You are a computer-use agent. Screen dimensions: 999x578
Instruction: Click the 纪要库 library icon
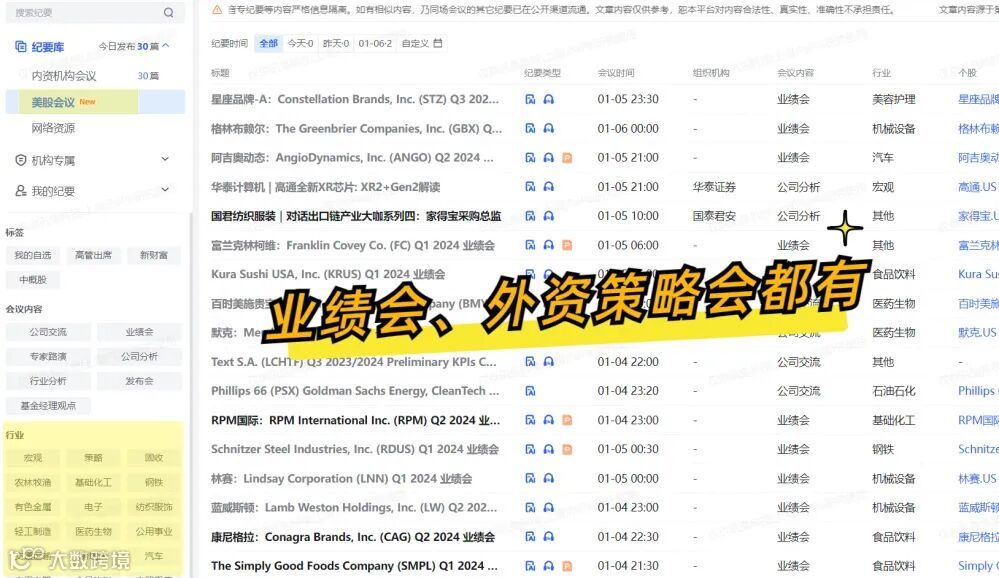click(20, 47)
